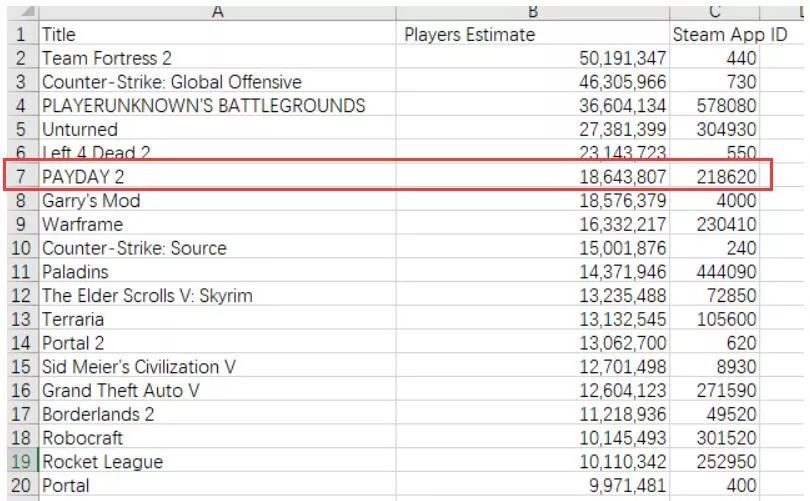Select the Rocket League title cell
This screenshot has height=501, width=810.
pos(217,462)
